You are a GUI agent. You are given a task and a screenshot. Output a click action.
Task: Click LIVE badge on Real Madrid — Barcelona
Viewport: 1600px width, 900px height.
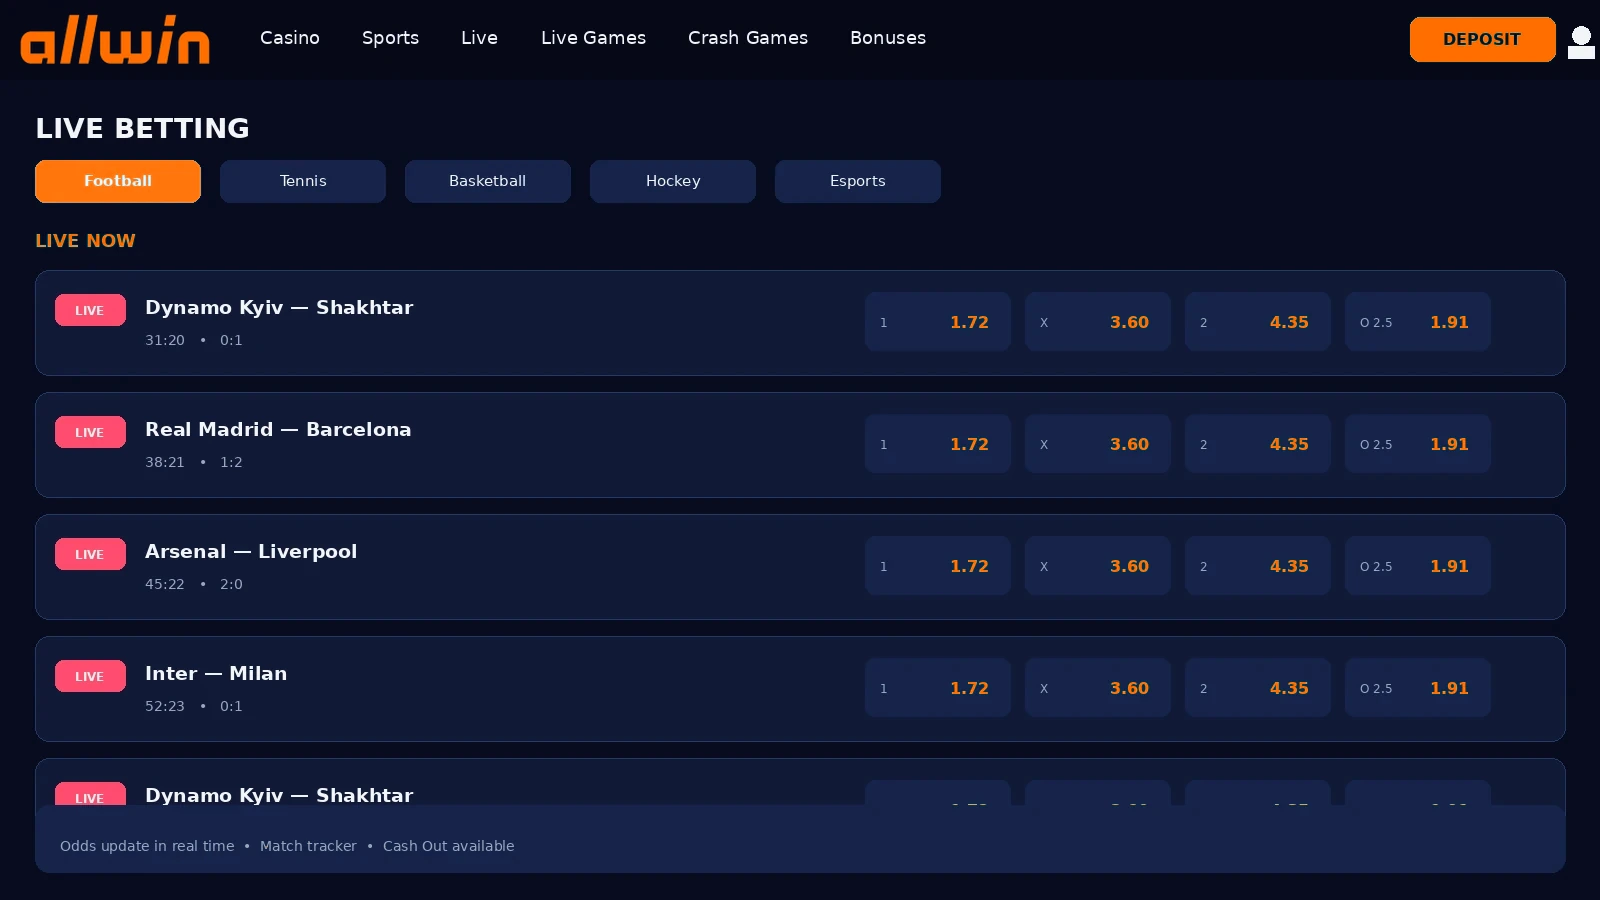(90, 432)
